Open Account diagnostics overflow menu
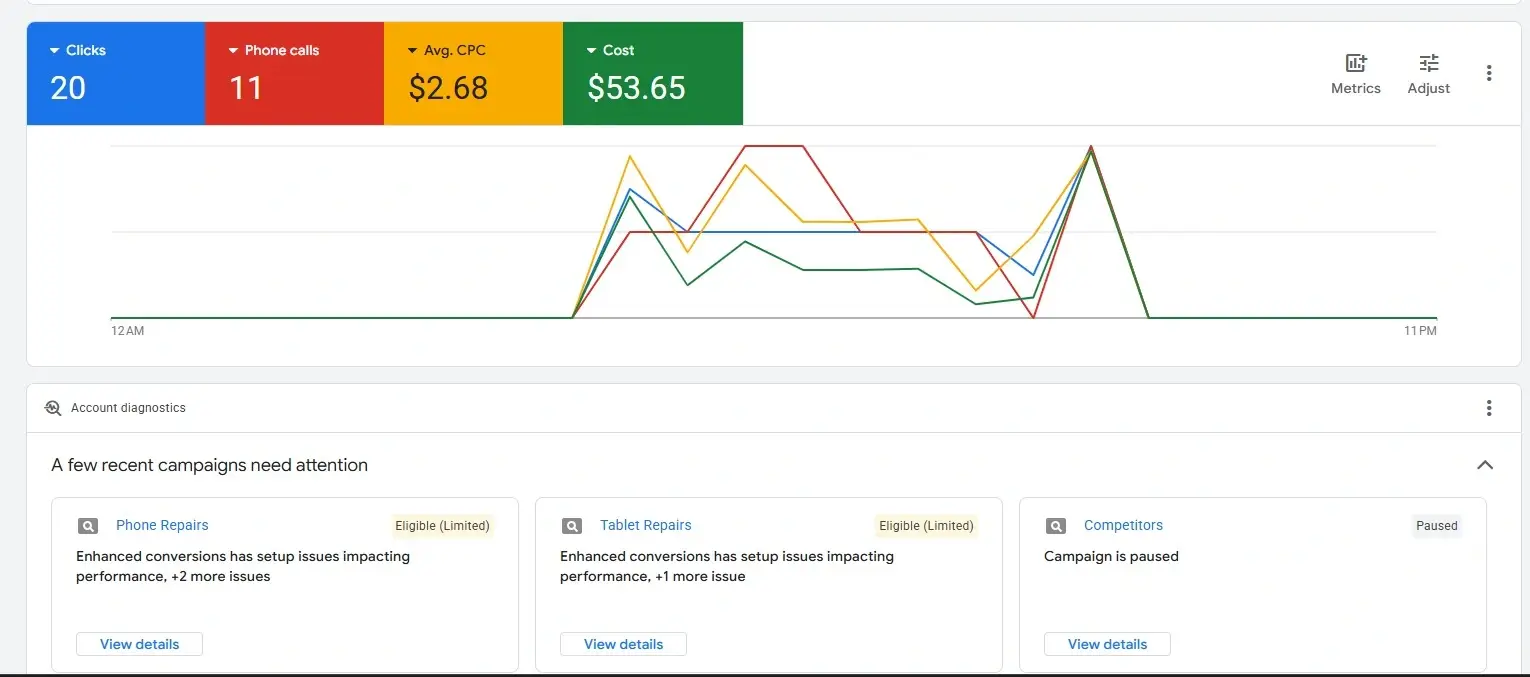Screen dimensions: 1530x677 [1489, 408]
